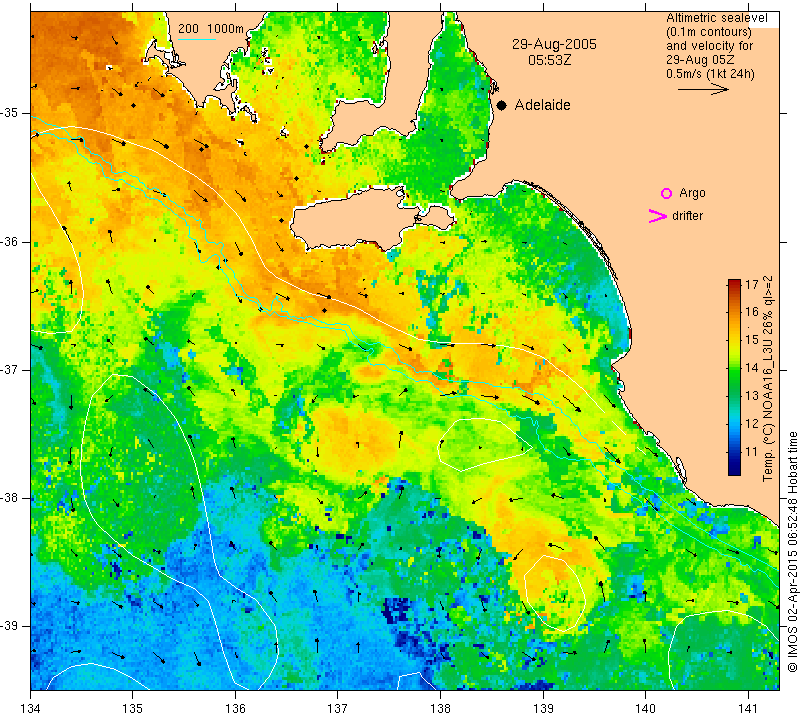Click the color bar value 12

[752, 424]
